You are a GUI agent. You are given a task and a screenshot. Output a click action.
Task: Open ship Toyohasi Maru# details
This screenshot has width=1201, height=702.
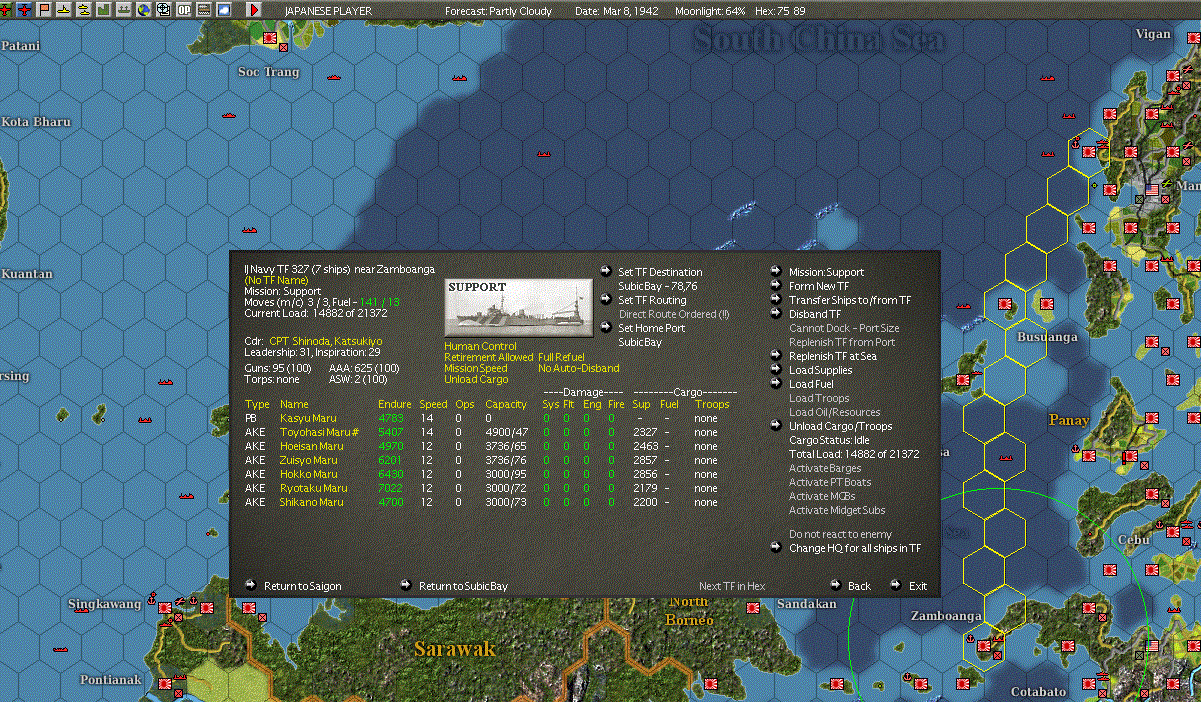pos(319,432)
